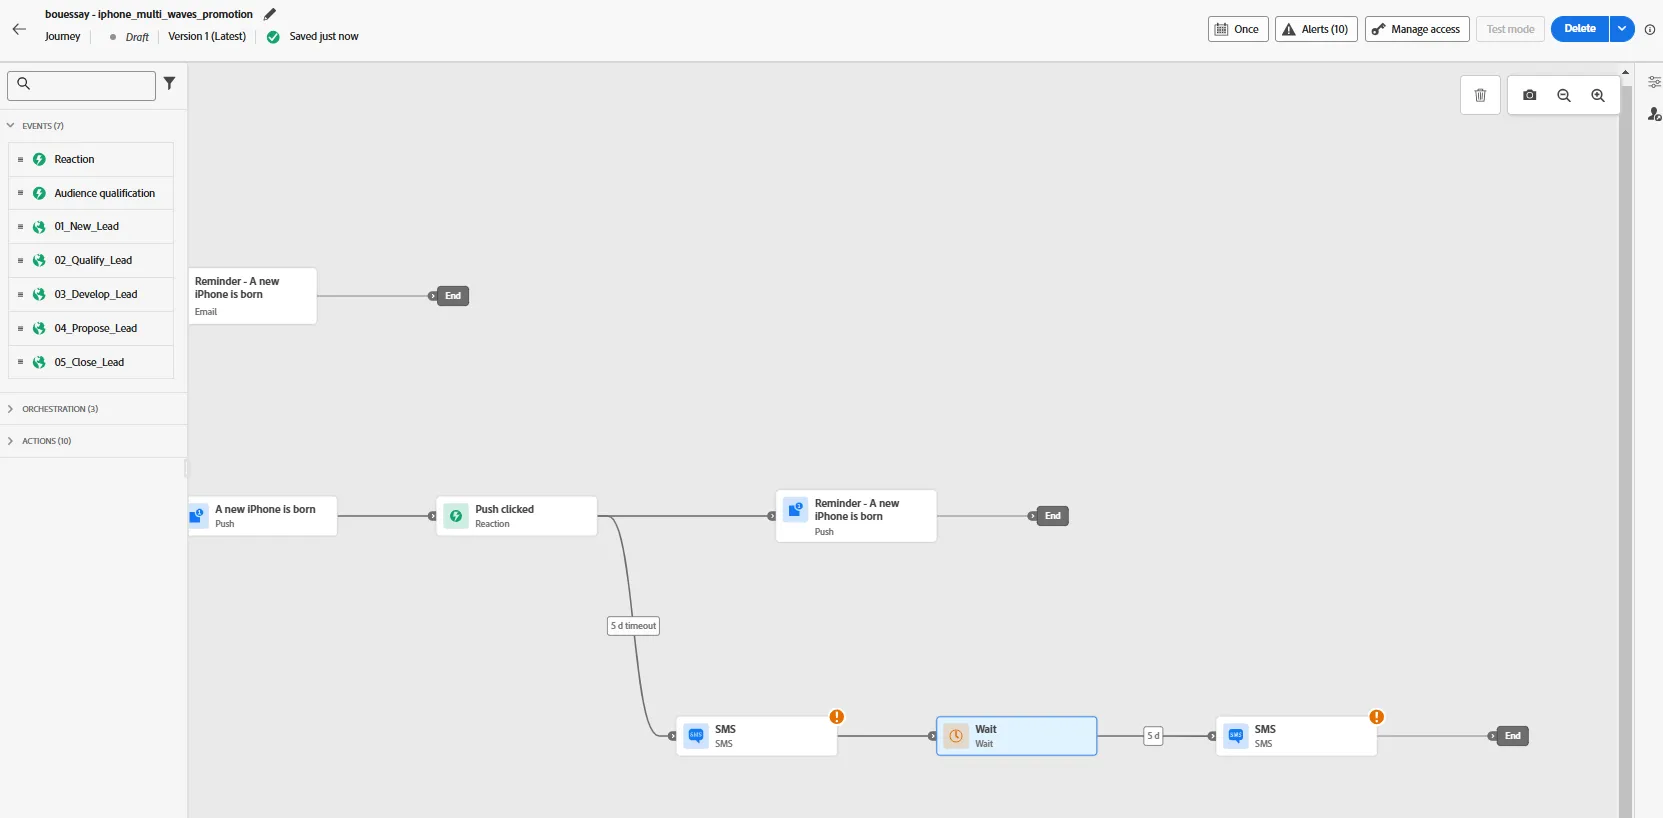
Task: Open the journey information icon beside Delete
Action: 1650,29
